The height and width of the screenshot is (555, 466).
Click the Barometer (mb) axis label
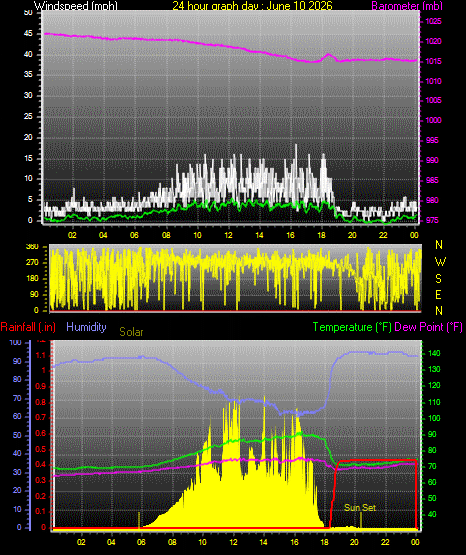407,6
